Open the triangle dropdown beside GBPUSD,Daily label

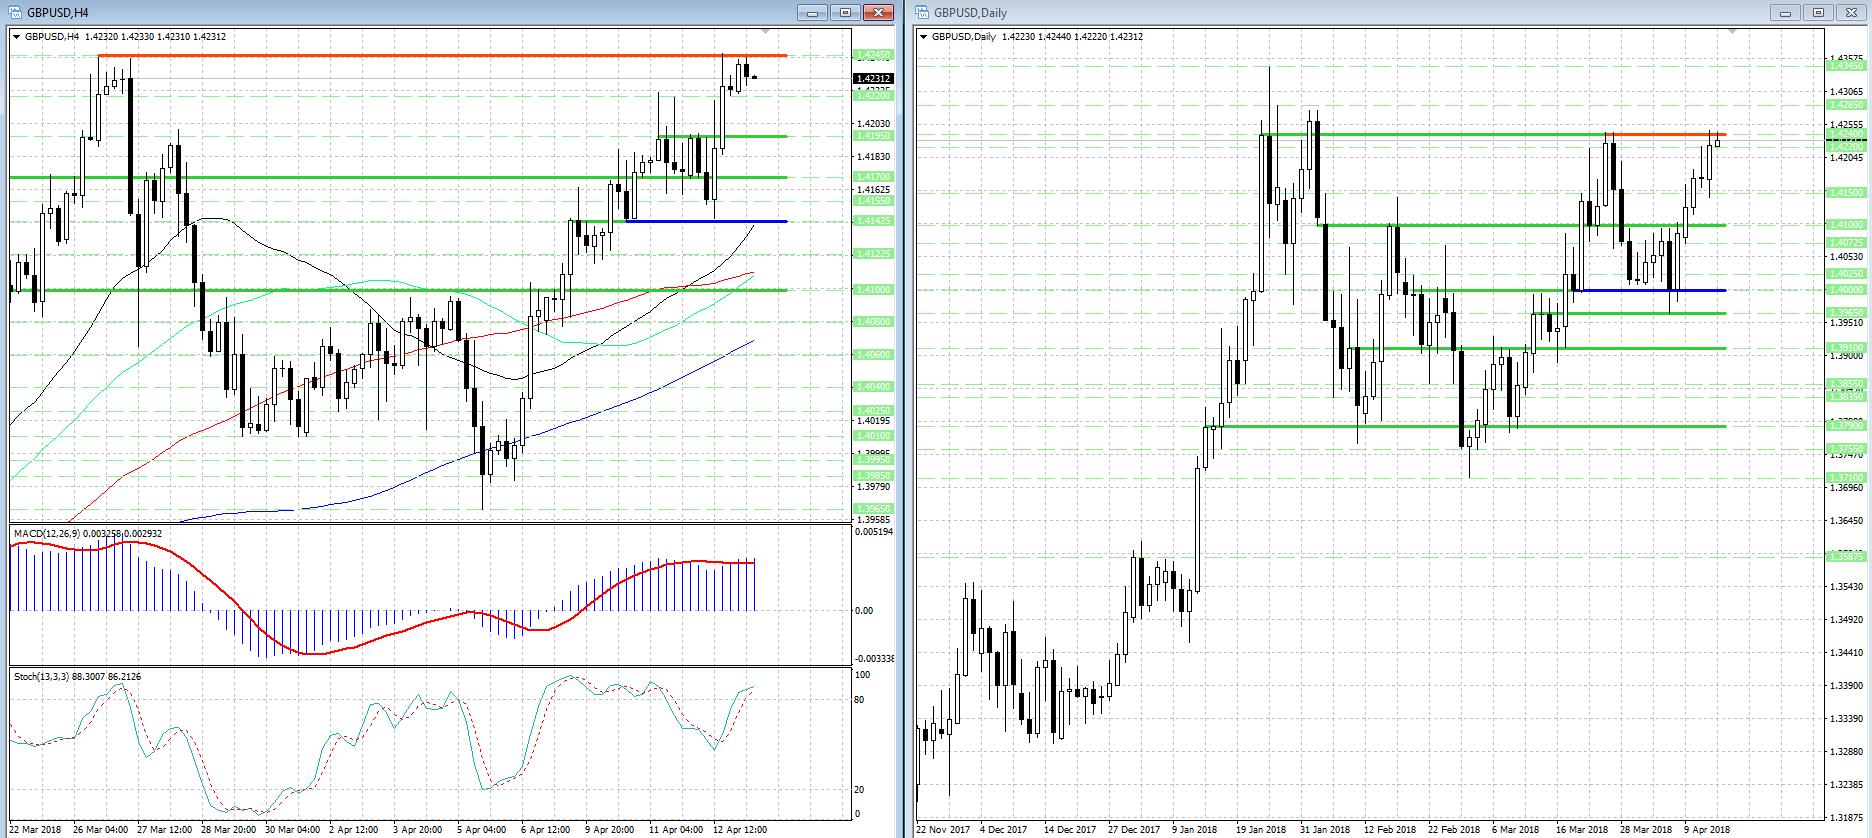923,37
